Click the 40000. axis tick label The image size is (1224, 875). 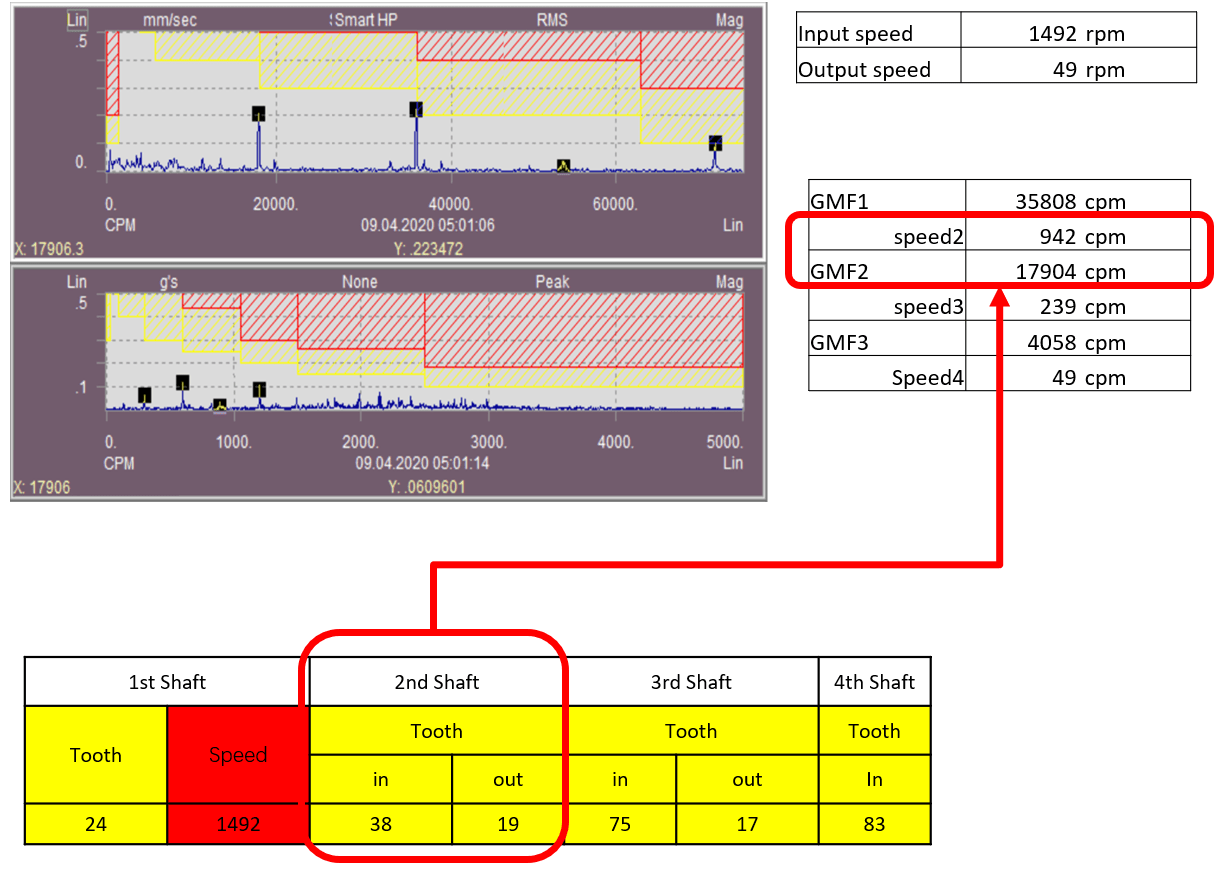point(452,204)
